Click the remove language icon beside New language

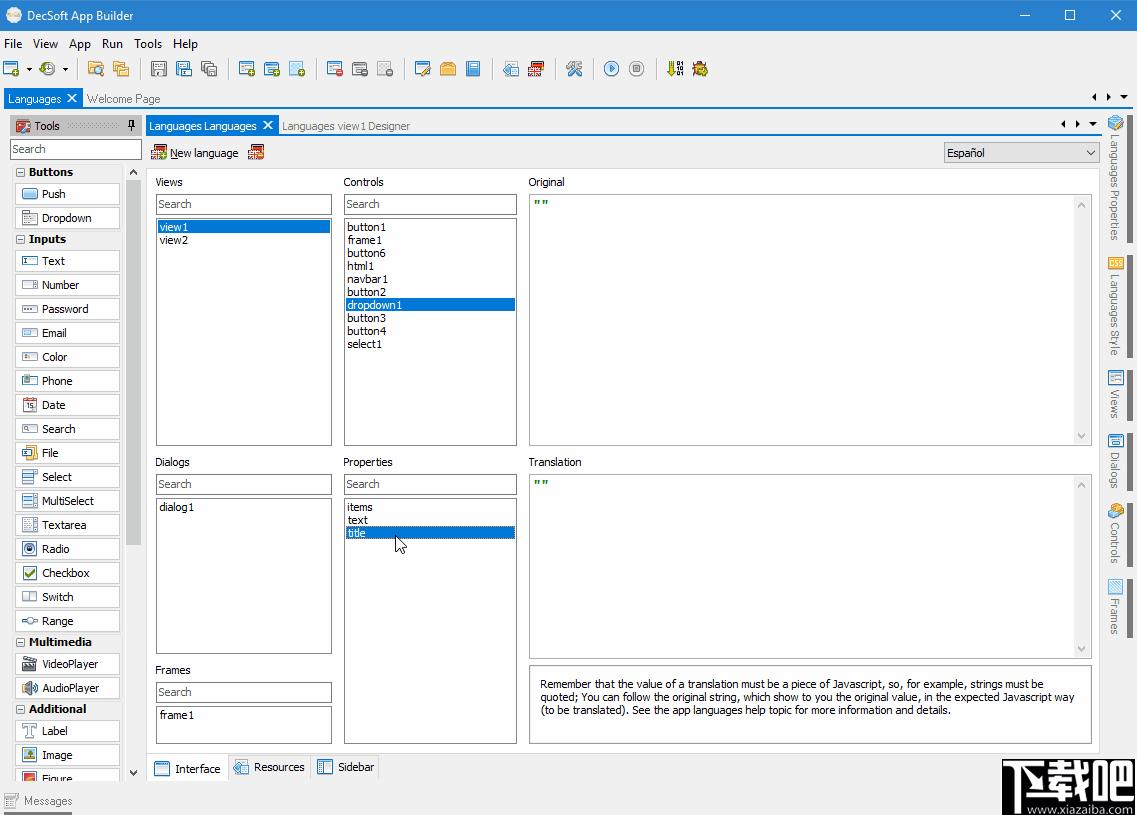pos(256,153)
